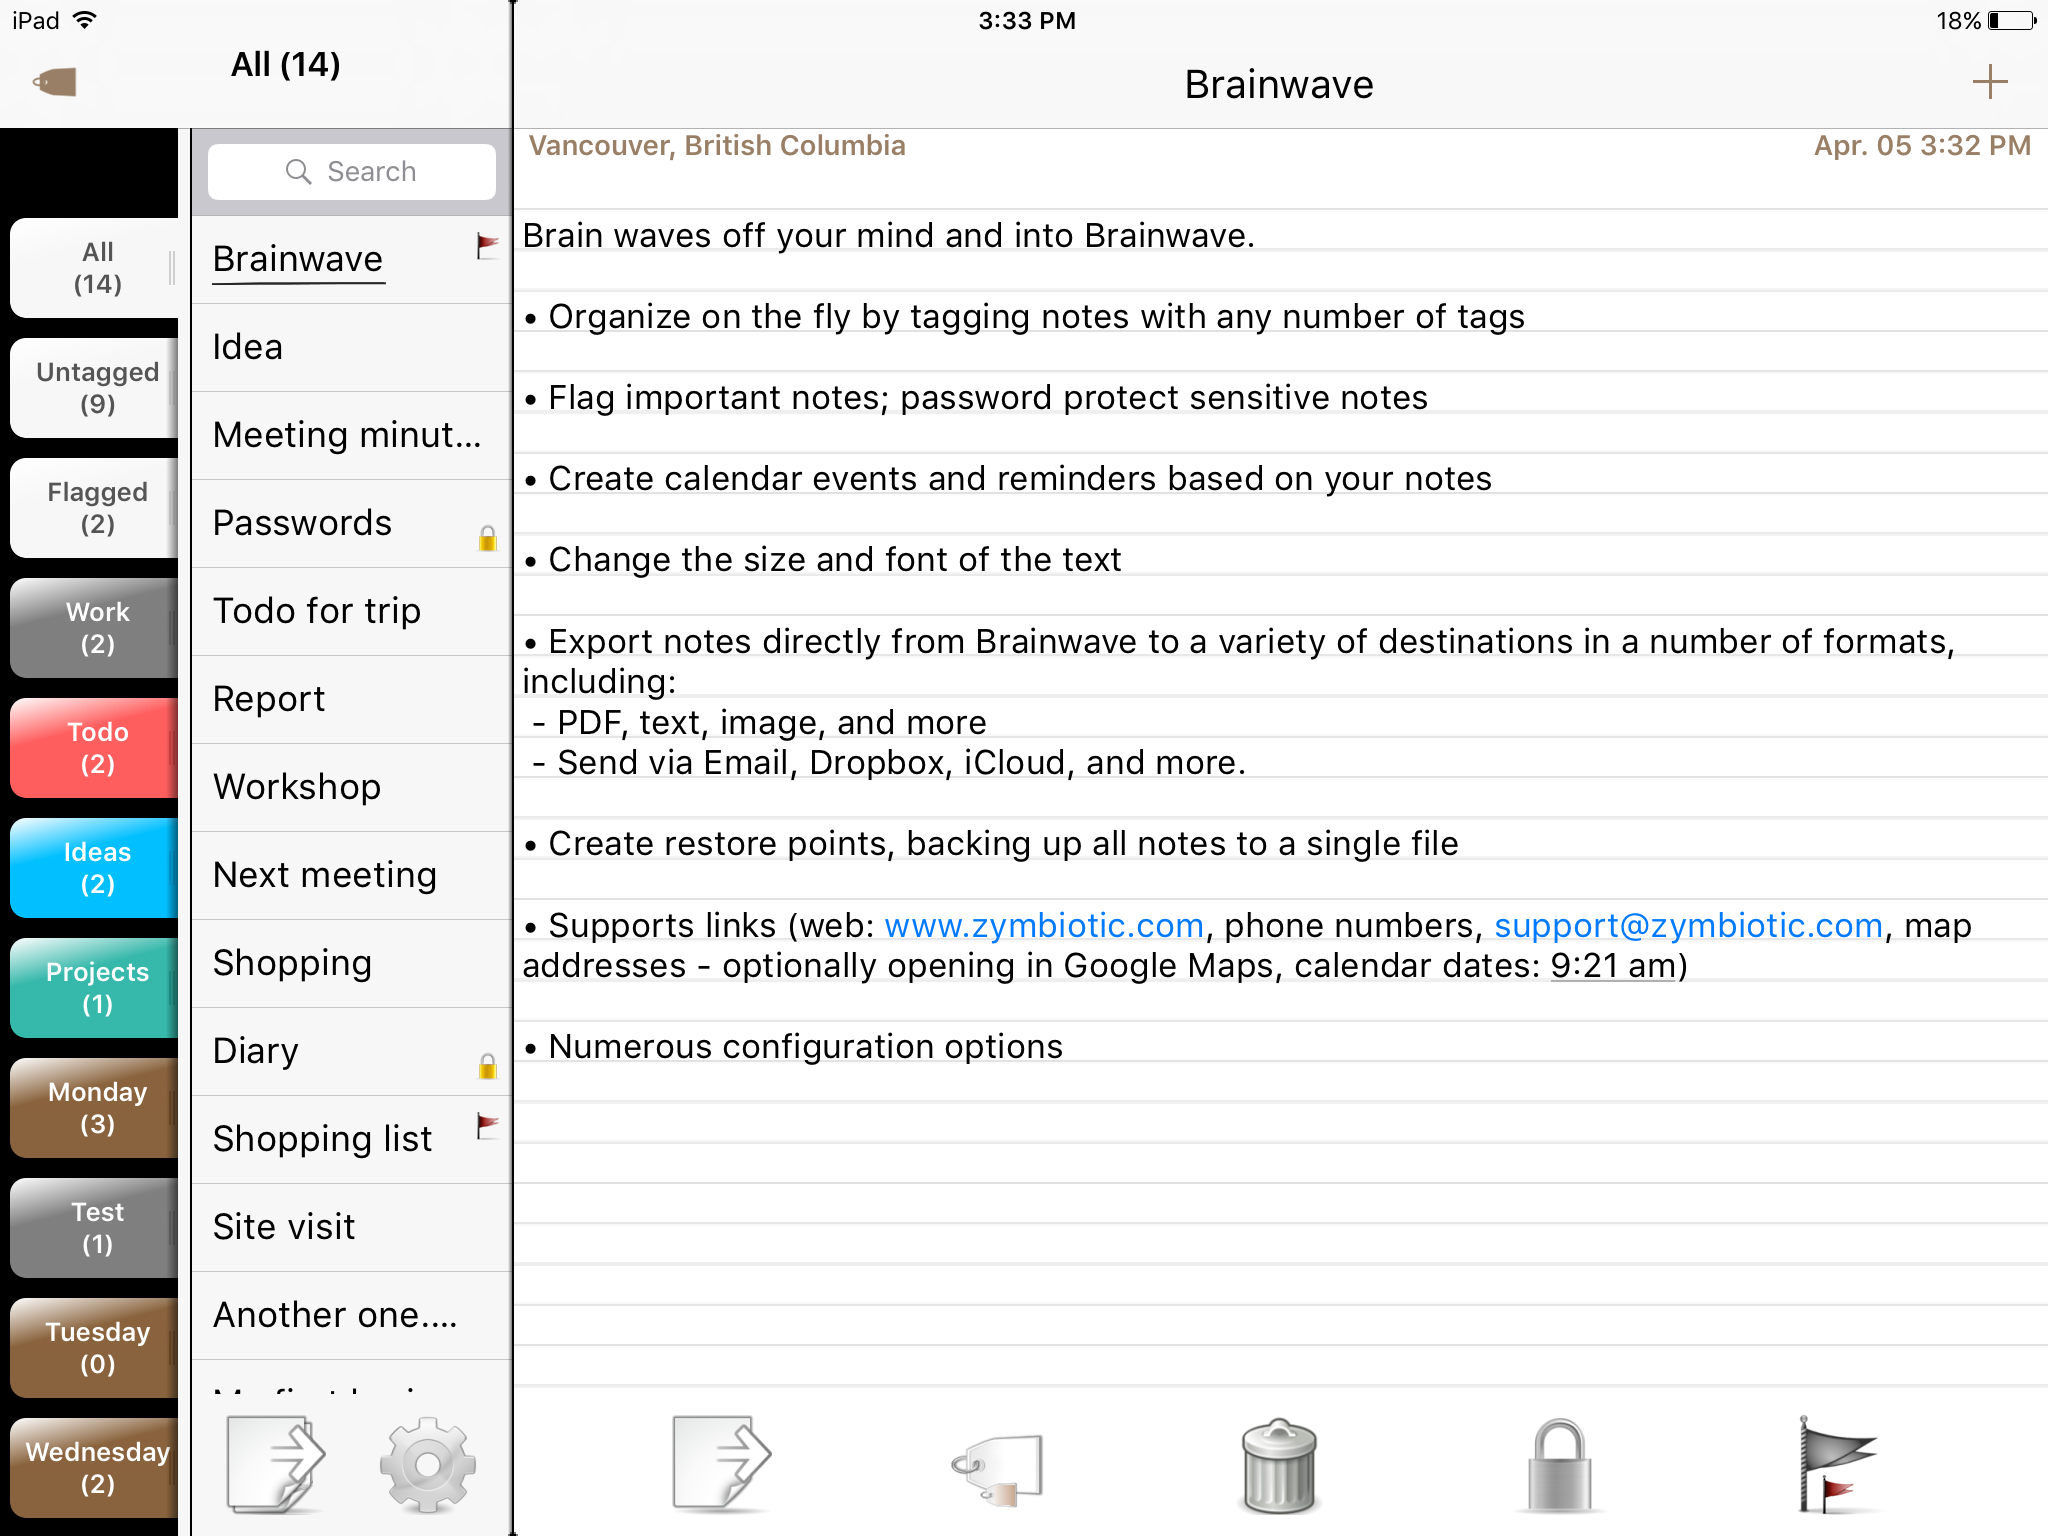Click the Search field in note list
The image size is (2048, 1536).
[351, 171]
